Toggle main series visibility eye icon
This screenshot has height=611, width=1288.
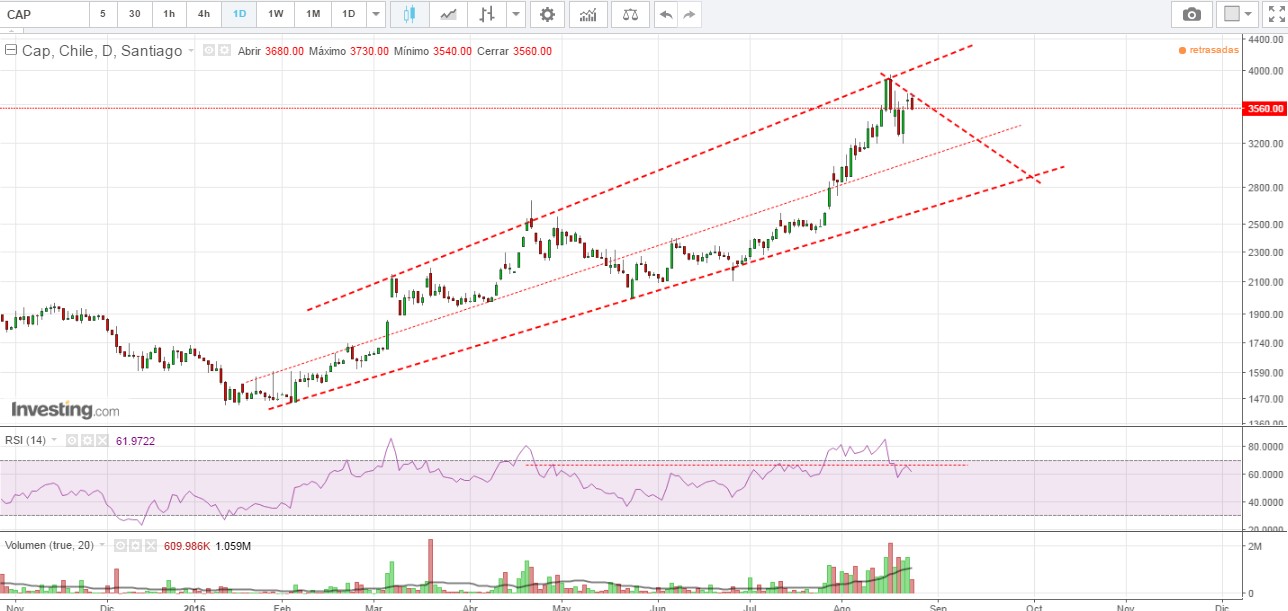pyautogui.click(x=209, y=51)
